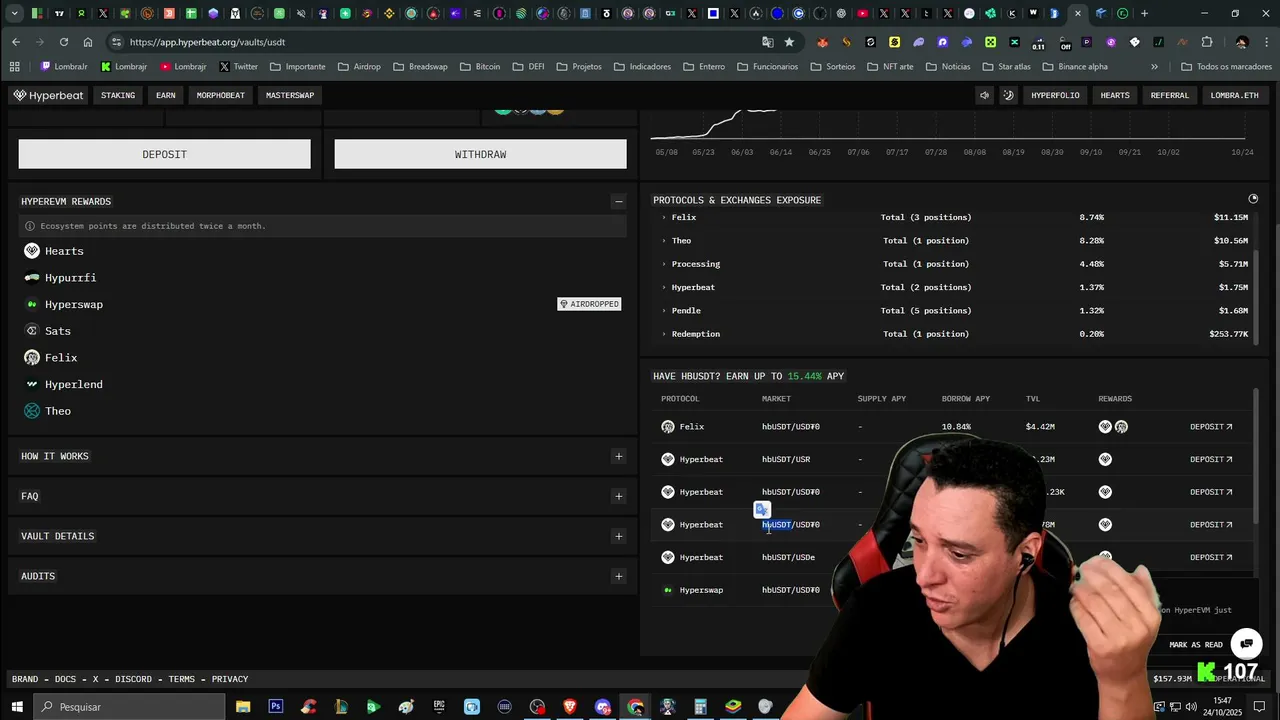Click the Hearts reward icon
This screenshot has height=720, width=1280.
click(32, 251)
